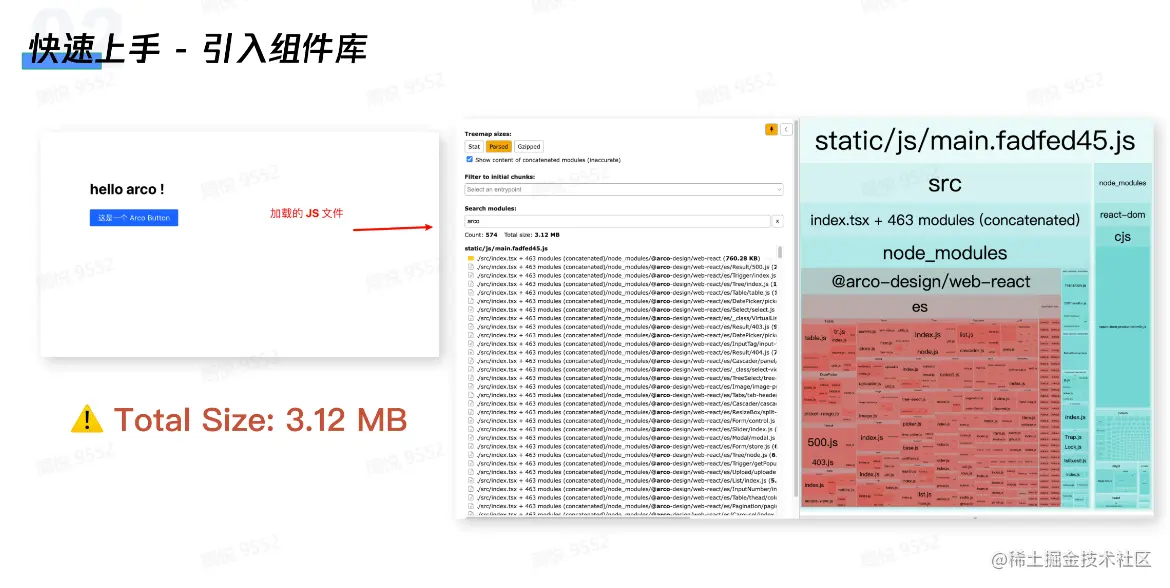Click the es/TreeSelect module row
This screenshot has height=588, width=1170.
pos(621,378)
